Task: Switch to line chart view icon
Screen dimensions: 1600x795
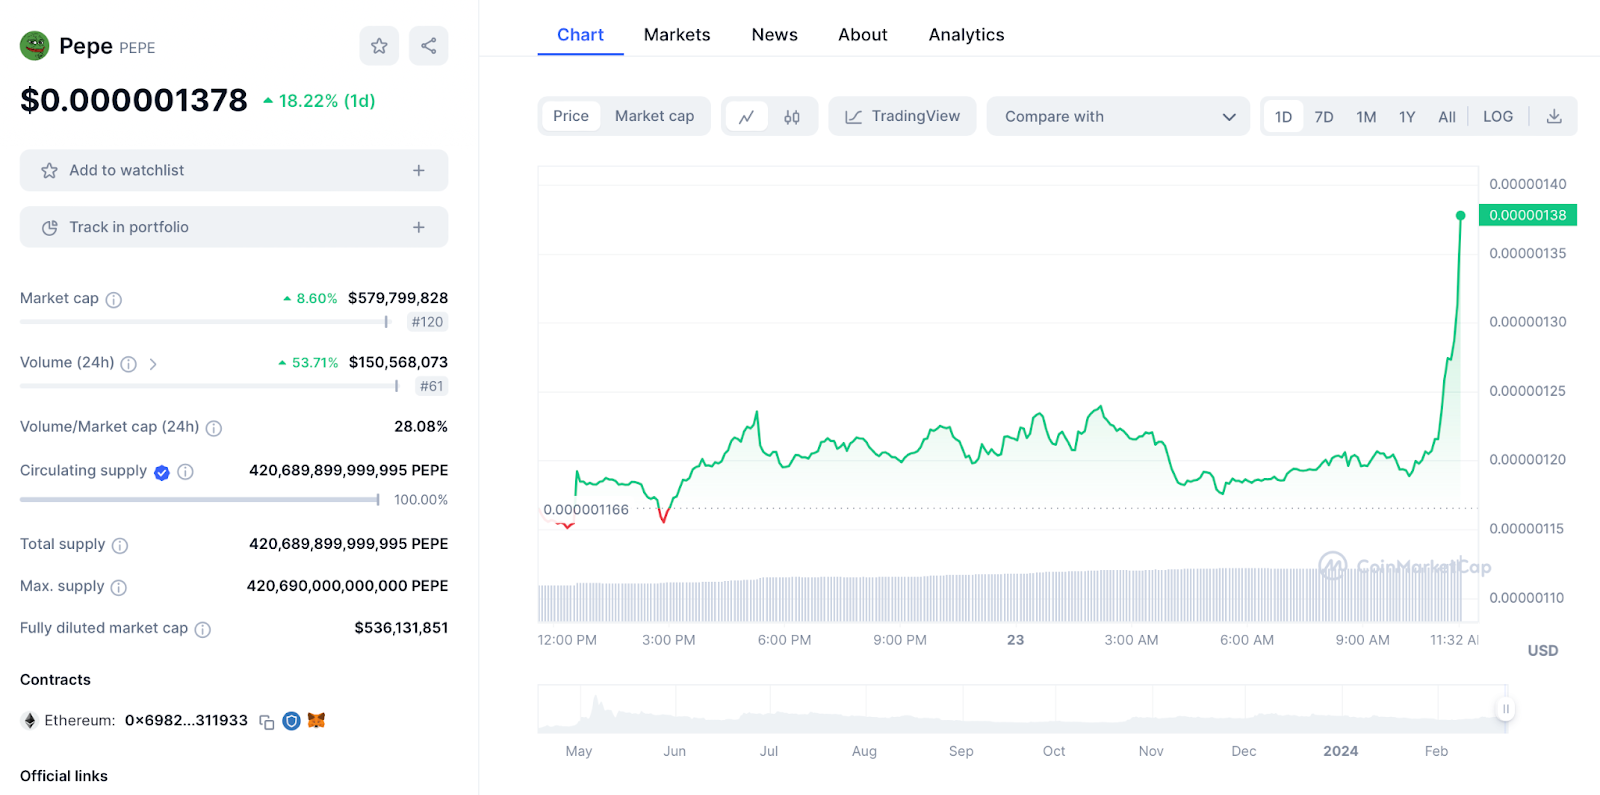Action: coord(746,117)
